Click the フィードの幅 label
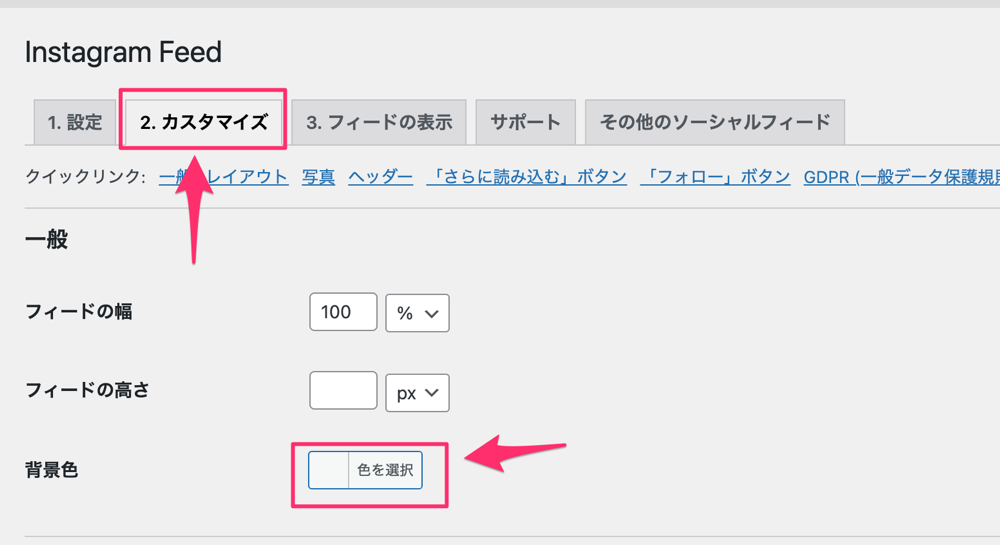This screenshot has height=545, width=1000. point(78,312)
